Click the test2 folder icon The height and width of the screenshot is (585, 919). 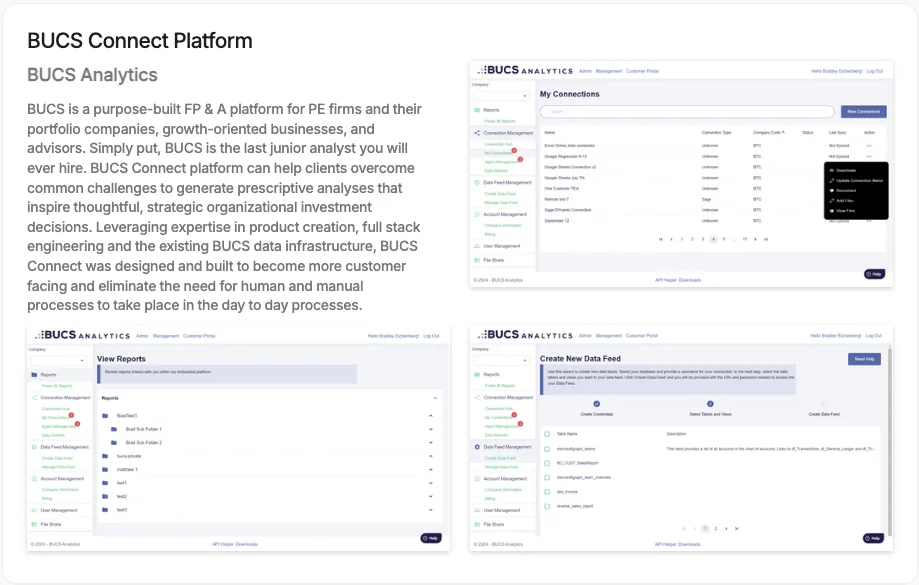[x=105, y=496]
